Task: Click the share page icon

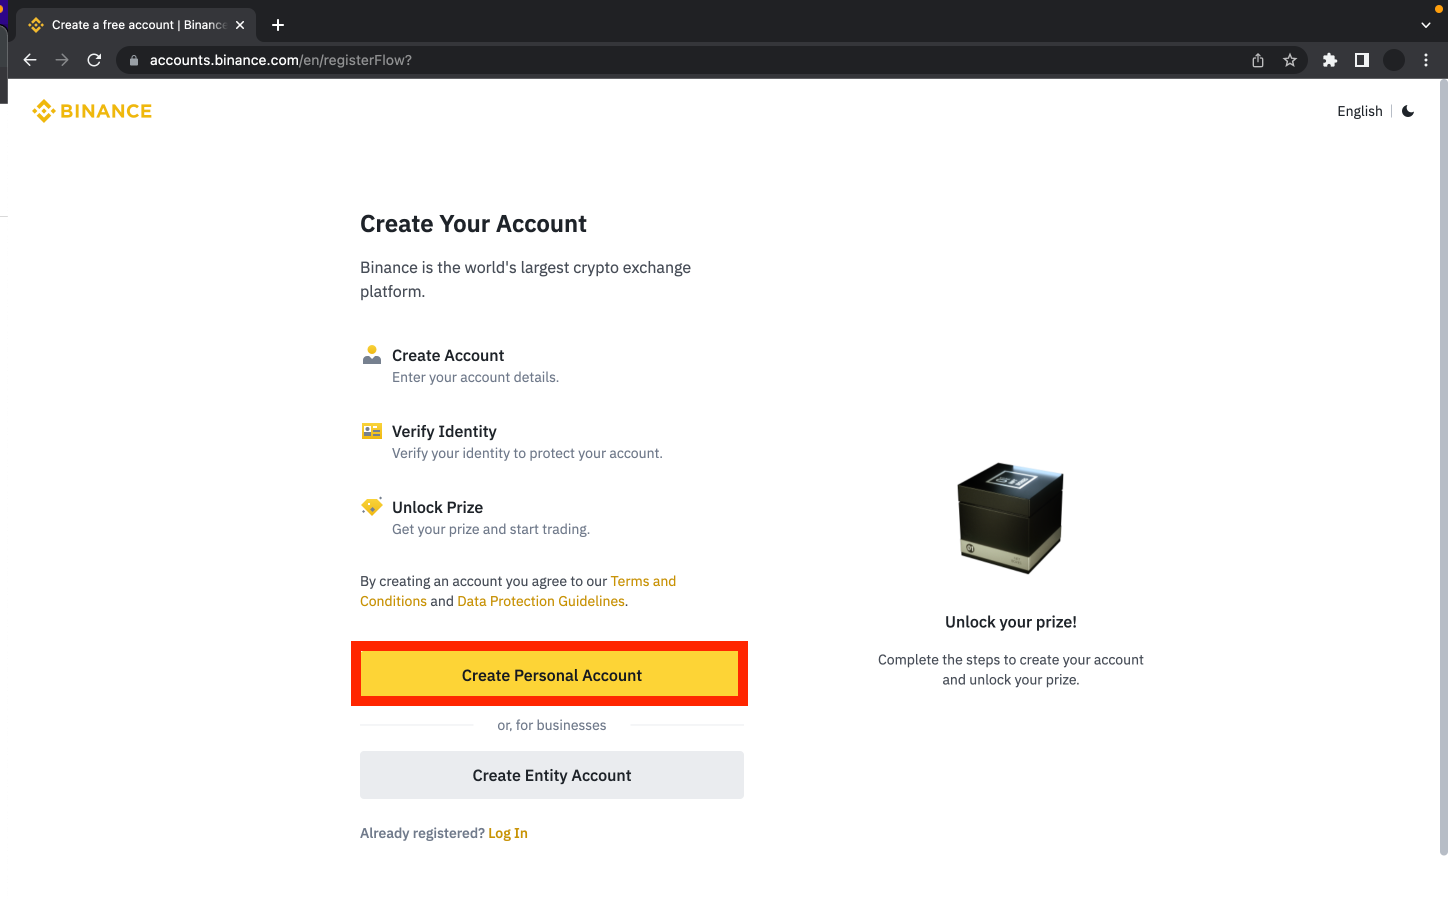Action: click(x=1258, y=60)
